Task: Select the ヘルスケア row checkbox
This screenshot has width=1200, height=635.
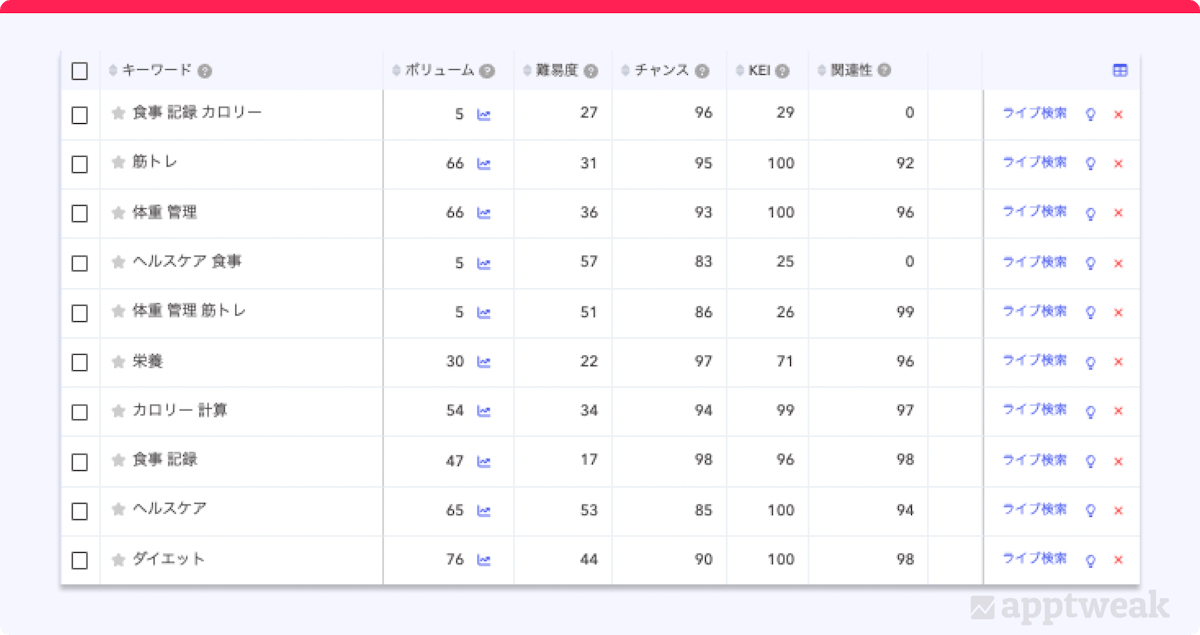Action: coord(80,511)
